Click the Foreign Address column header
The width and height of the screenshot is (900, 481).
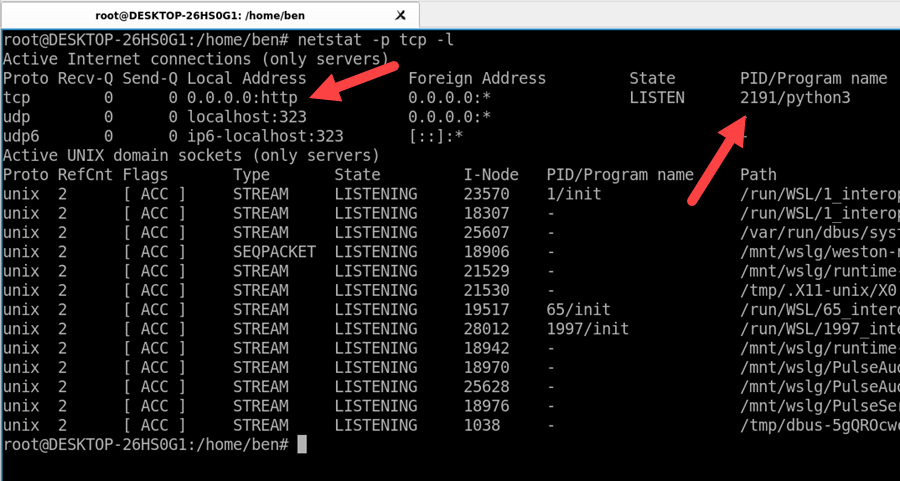pos(477,79)
